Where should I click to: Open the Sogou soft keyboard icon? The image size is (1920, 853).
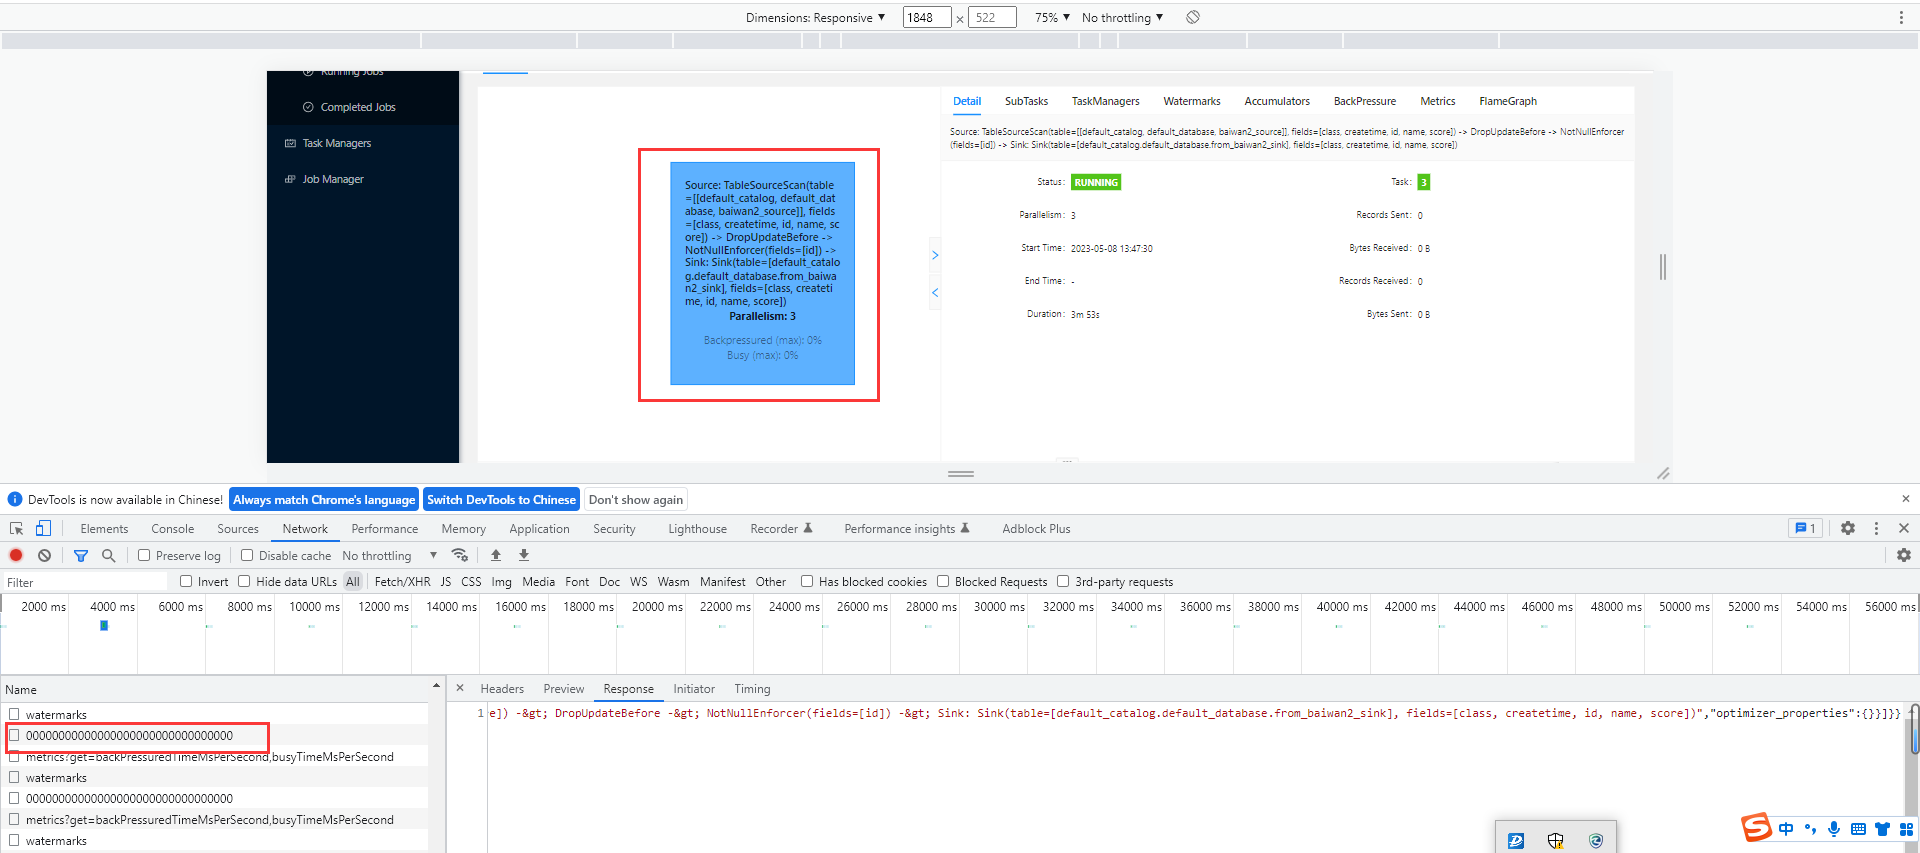pos(1858,829)
